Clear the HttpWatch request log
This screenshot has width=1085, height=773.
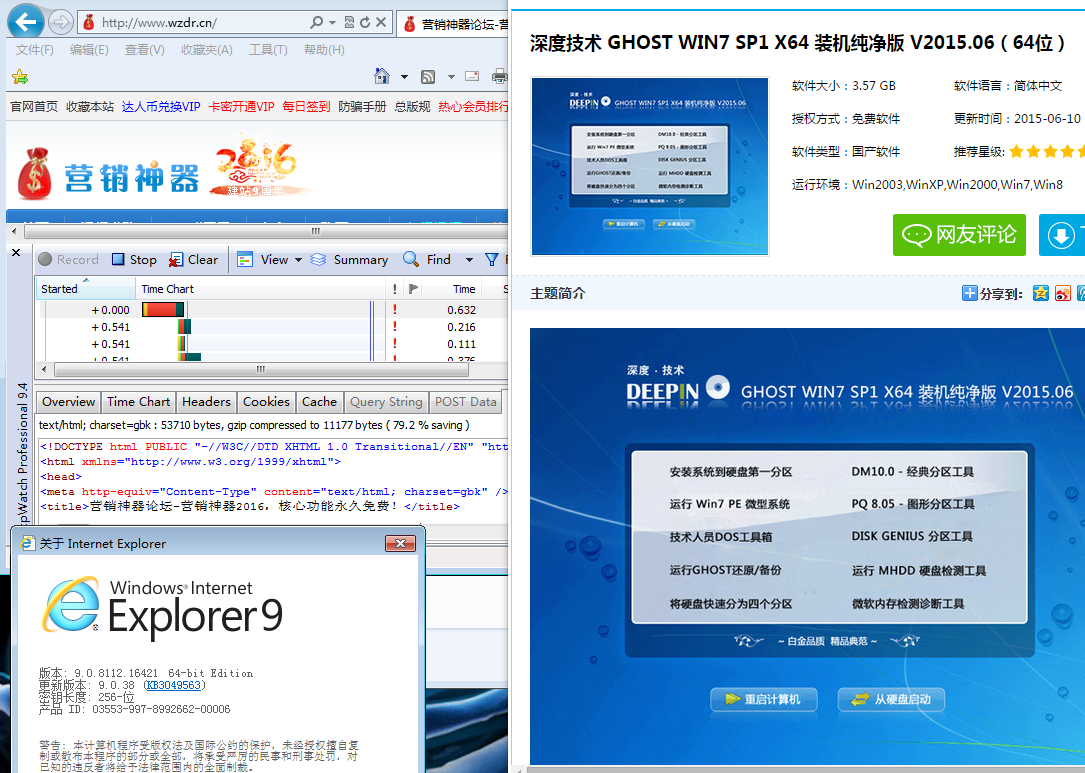(x=193, y=260)
